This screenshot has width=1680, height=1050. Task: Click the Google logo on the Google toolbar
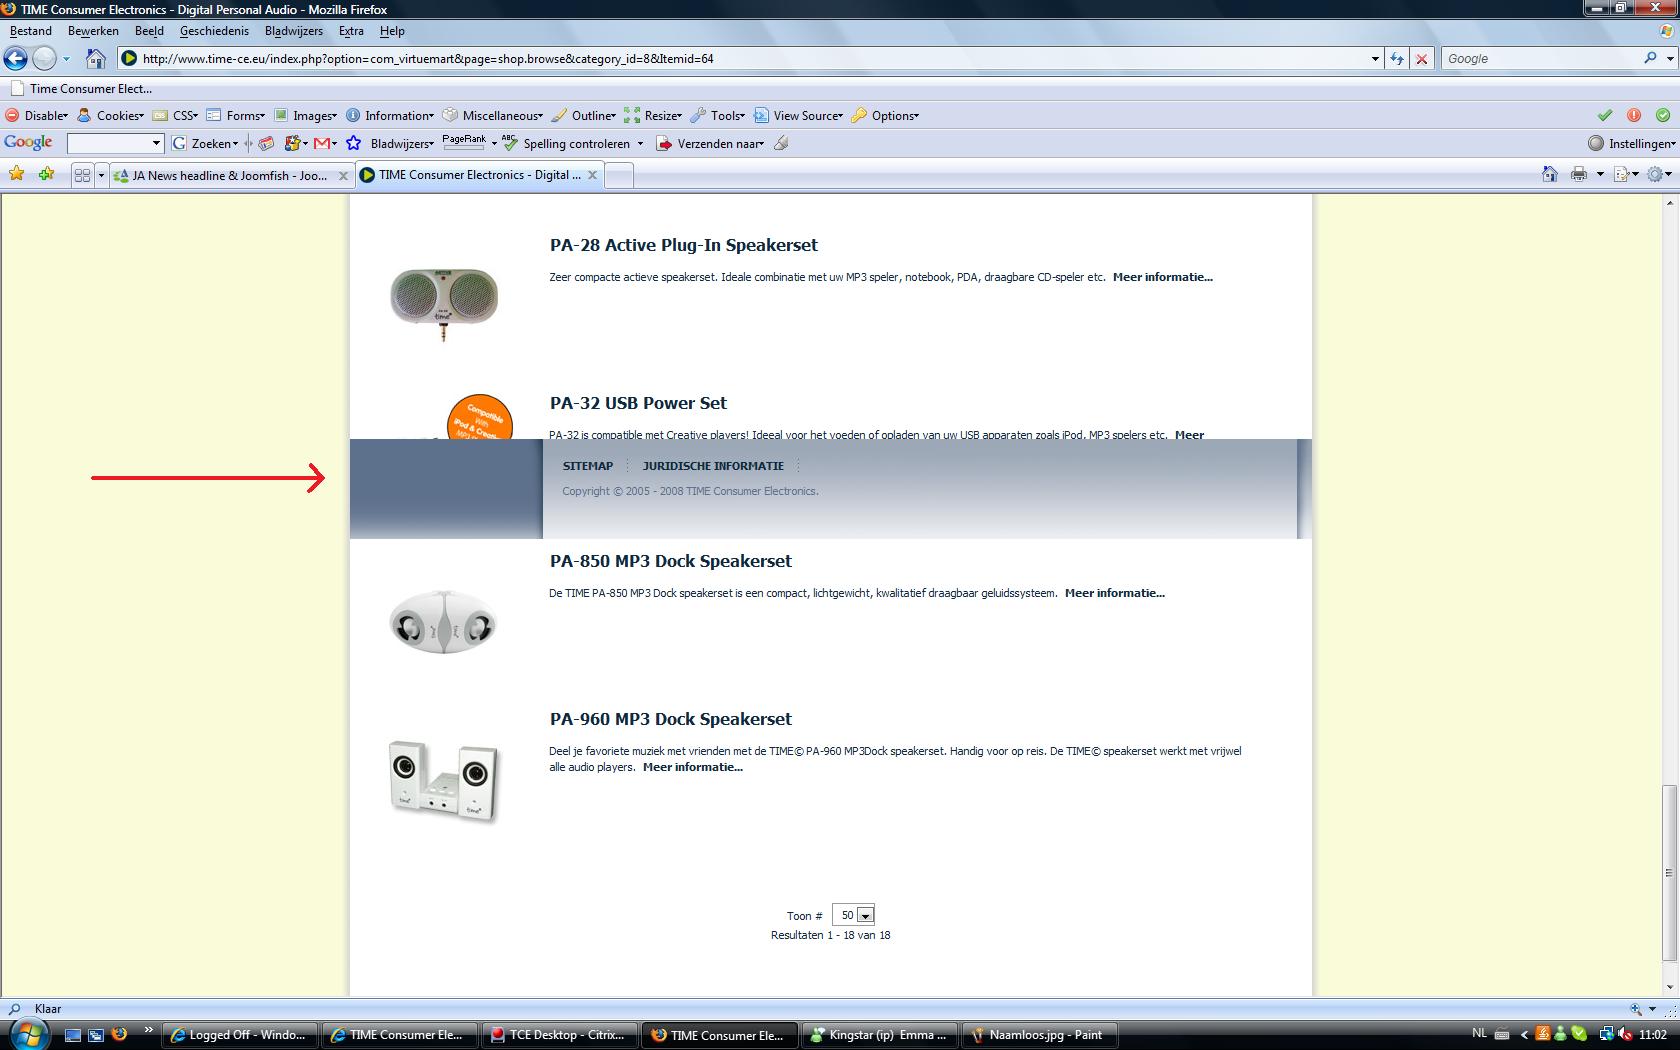click(x=28, y=143)
